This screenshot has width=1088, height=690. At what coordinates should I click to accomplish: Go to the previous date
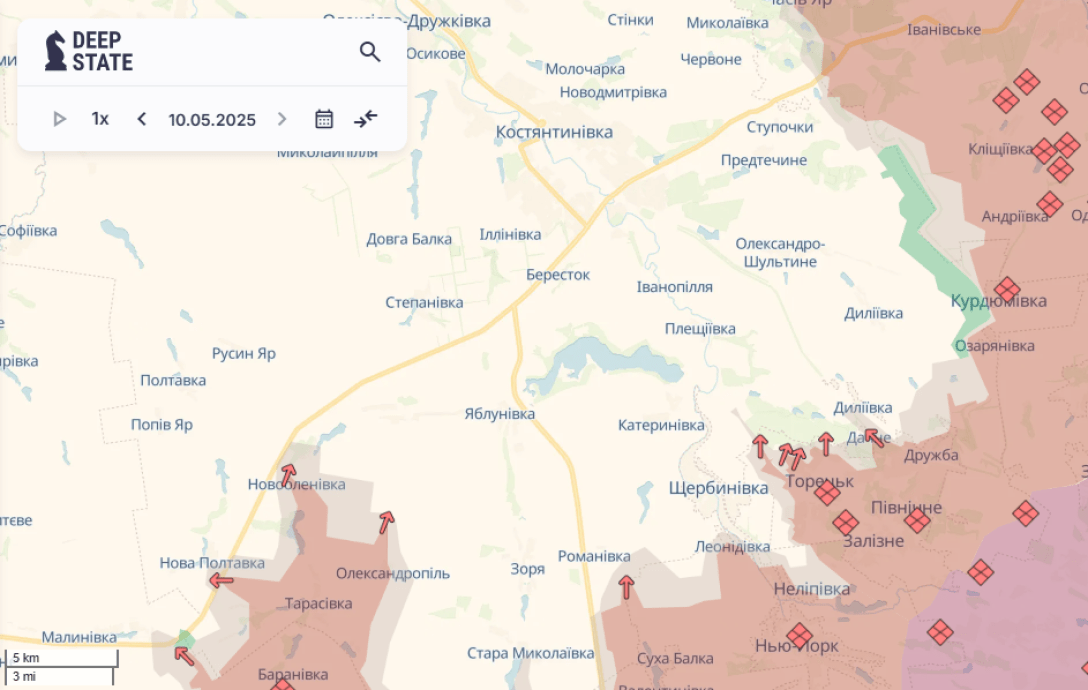pyautogui.click(x=142, y=119)
